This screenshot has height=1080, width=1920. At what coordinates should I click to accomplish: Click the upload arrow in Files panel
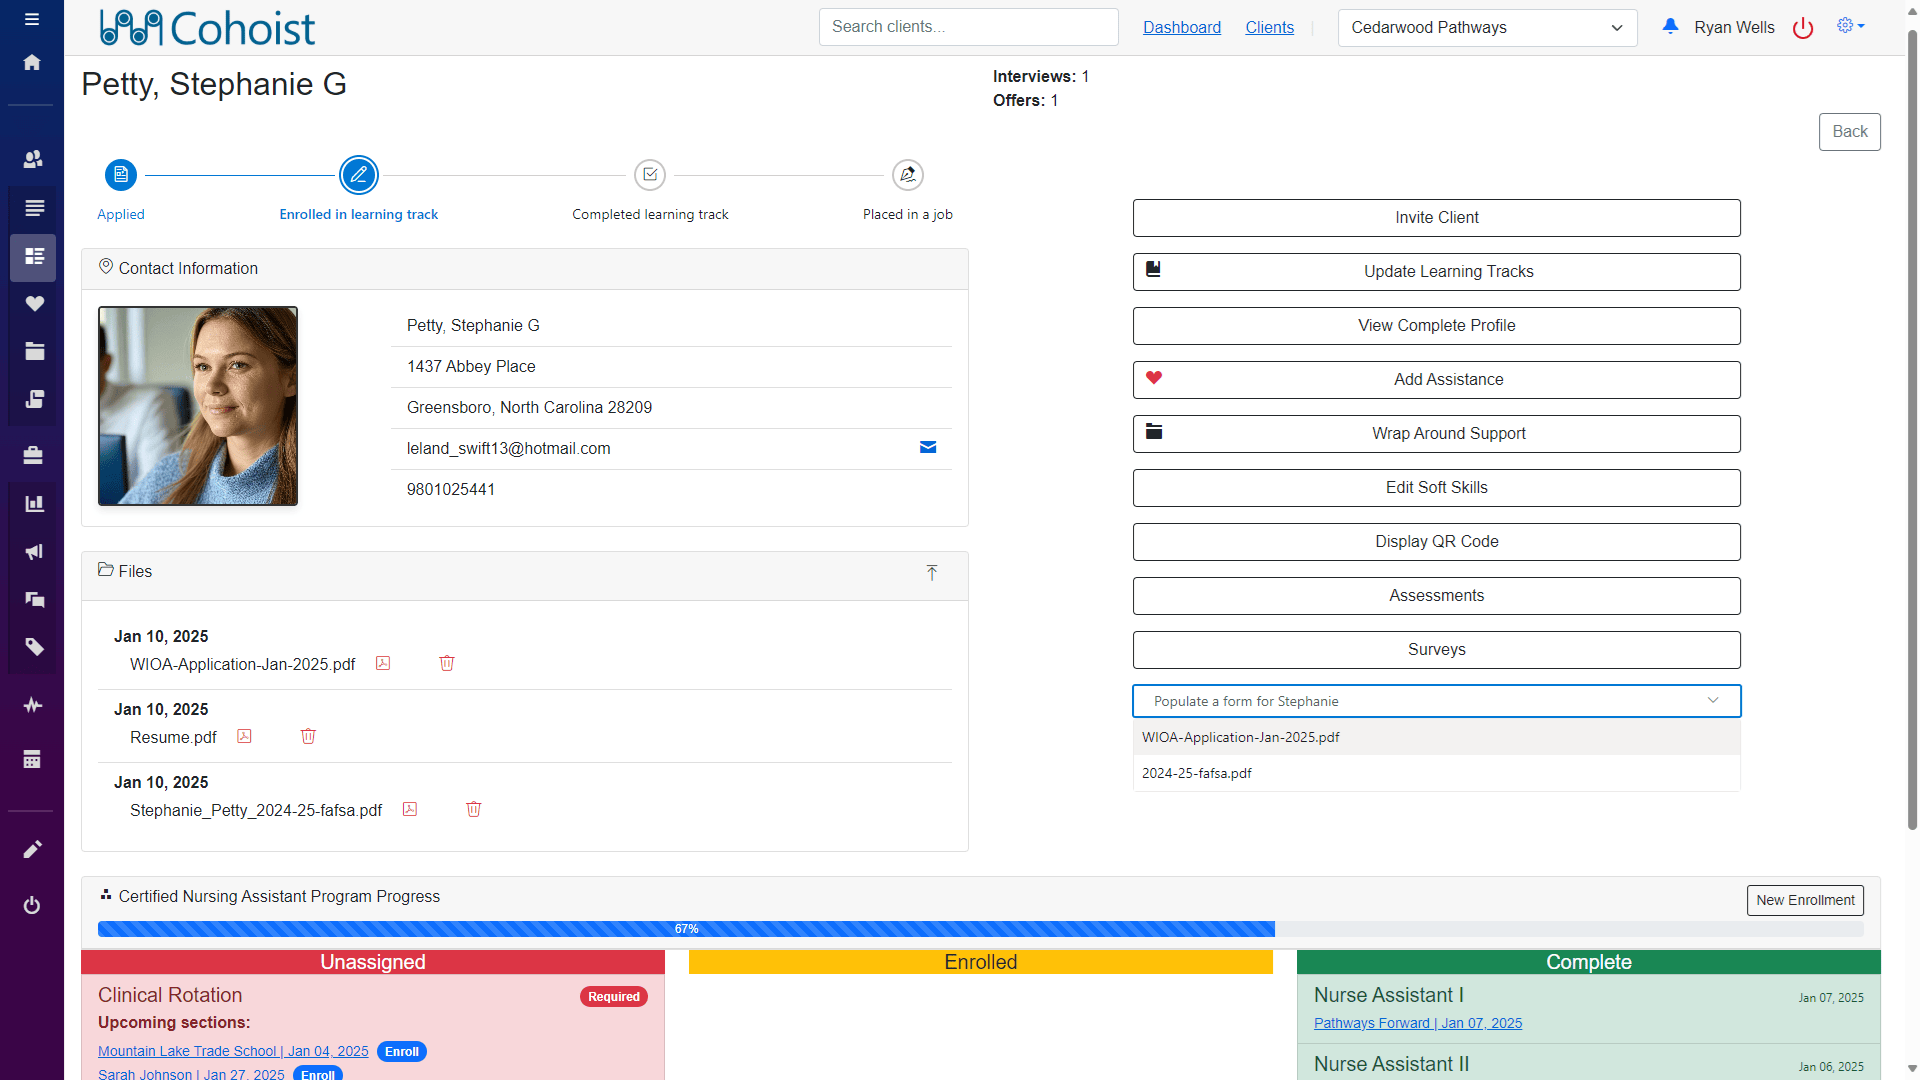tap(932, 572)
